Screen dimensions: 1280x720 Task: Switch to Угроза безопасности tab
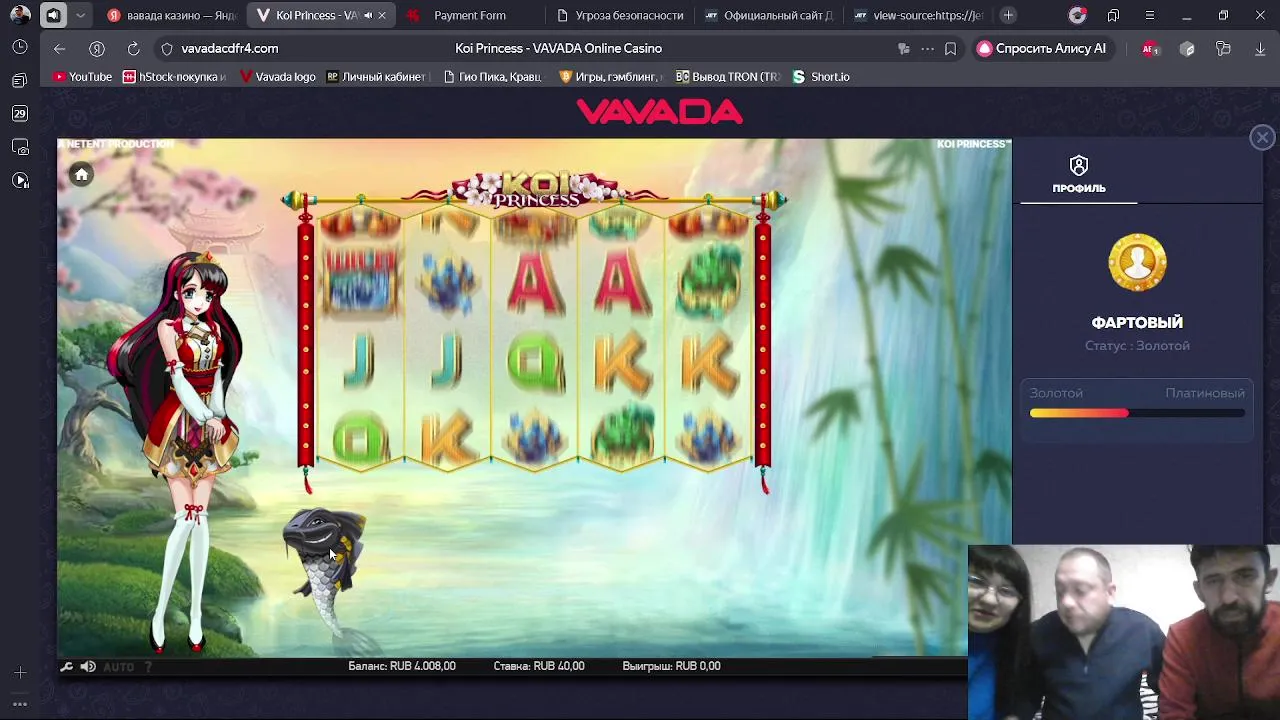pos(620,15)
